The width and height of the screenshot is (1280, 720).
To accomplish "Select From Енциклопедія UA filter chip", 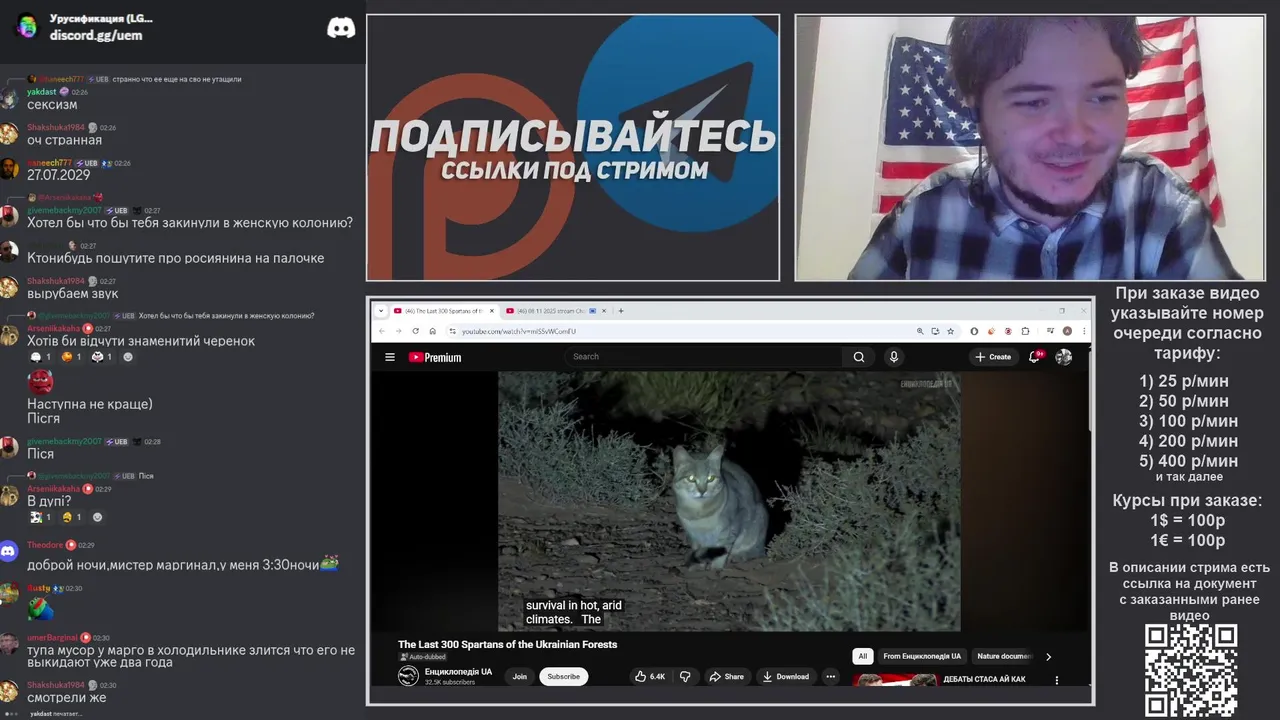I will point(922,657).
